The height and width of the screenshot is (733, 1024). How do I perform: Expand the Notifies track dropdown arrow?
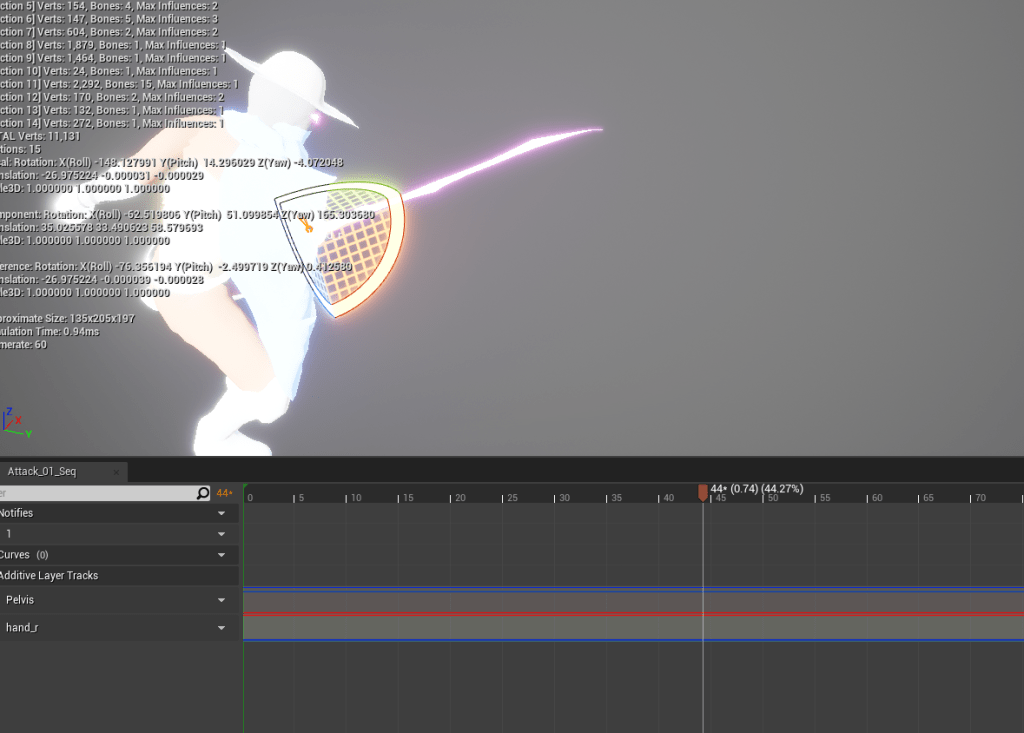click(x=221, y=514)
